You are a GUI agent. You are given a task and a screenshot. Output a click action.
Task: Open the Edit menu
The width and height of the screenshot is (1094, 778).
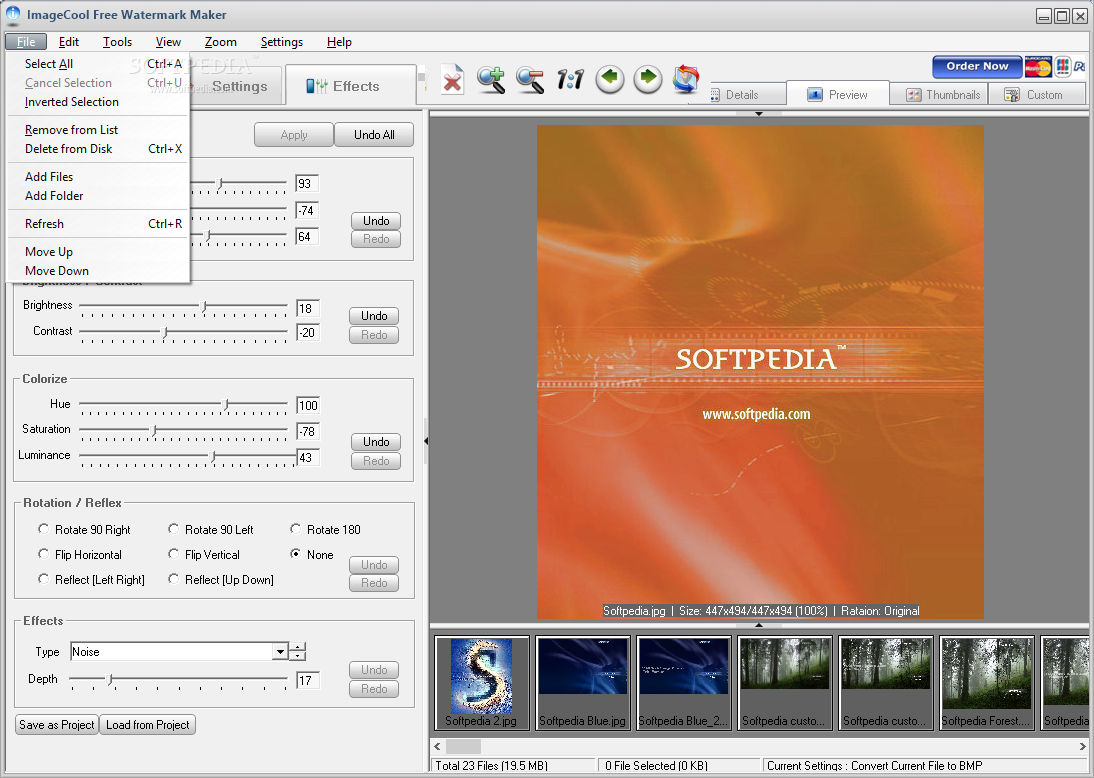68,42
